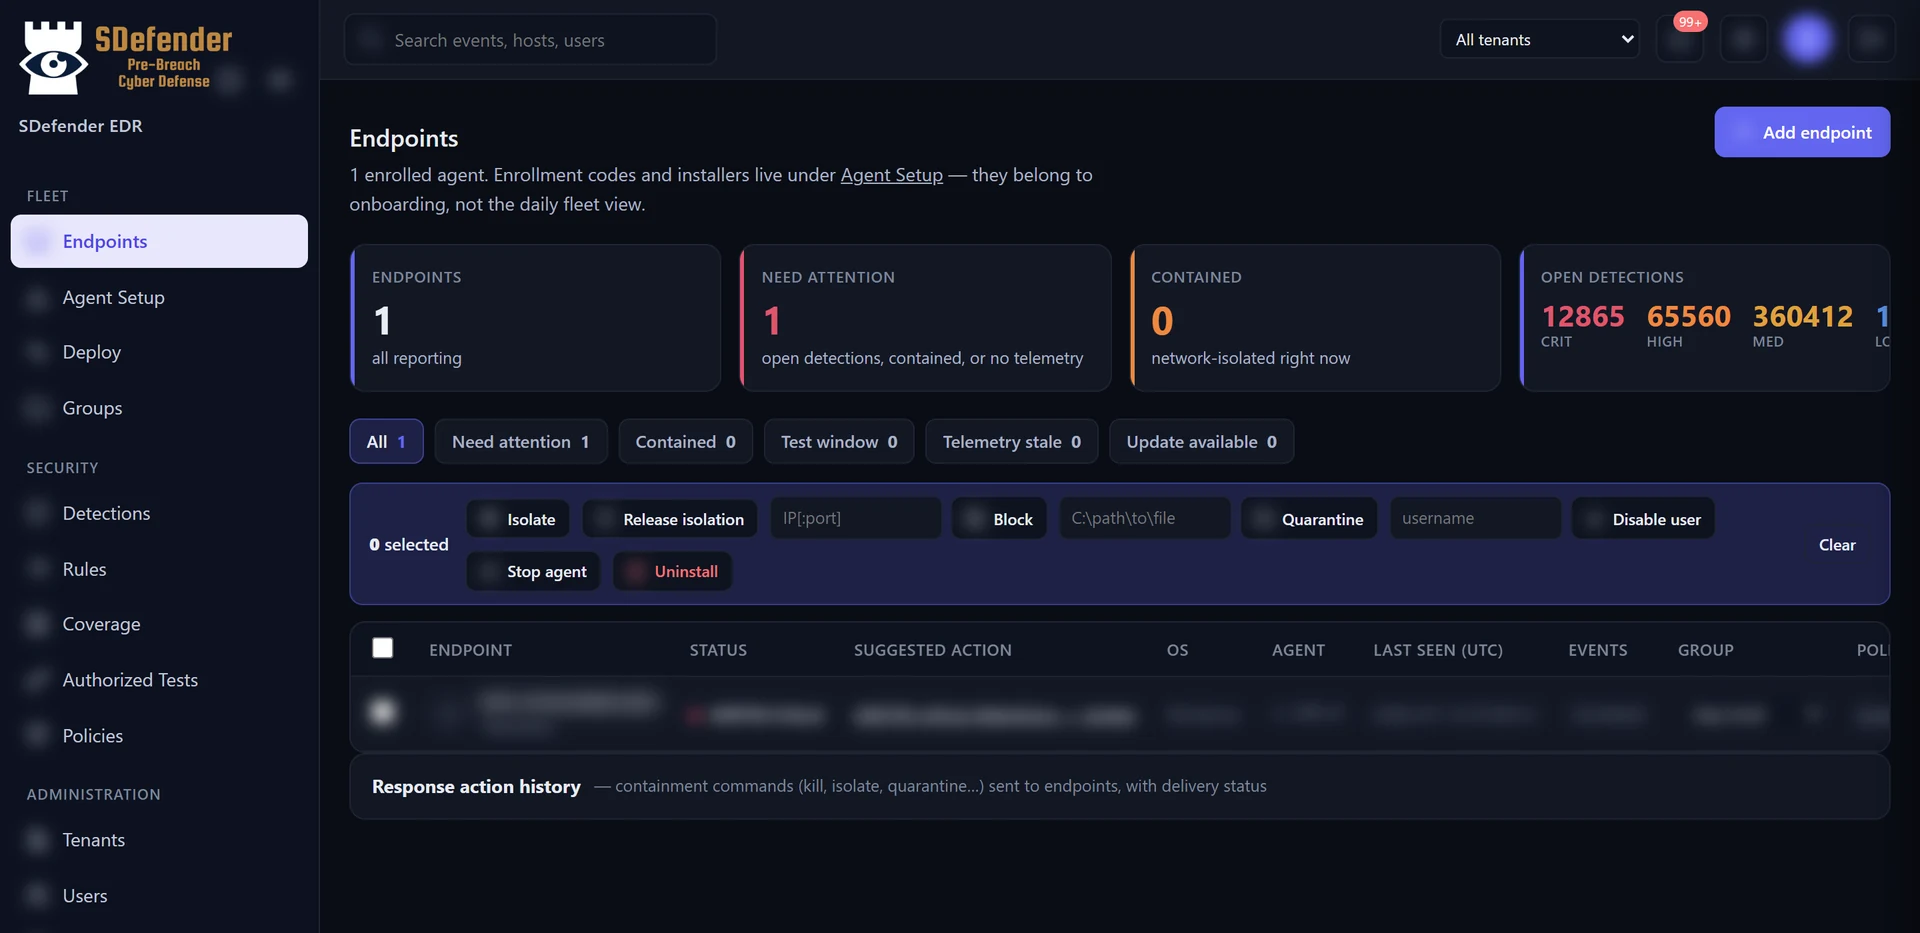This screenshot has height=933, width=1920.
Task: Follow the Agent Setup link in description
Action: pyautogui.click(x=892, y=175)
